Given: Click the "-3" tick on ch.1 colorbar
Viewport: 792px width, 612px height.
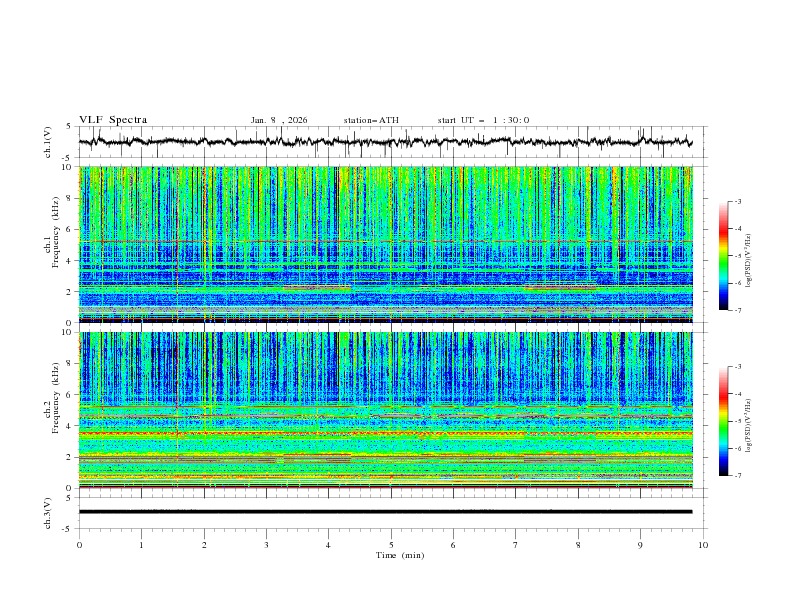Looking at the screenshot, I should (x=737, y=201).
